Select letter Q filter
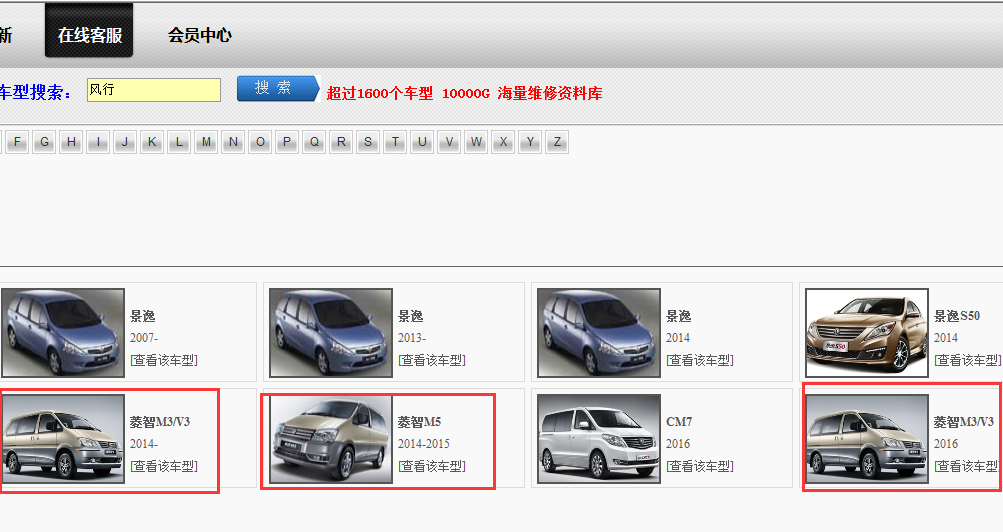 click(314, 142)
